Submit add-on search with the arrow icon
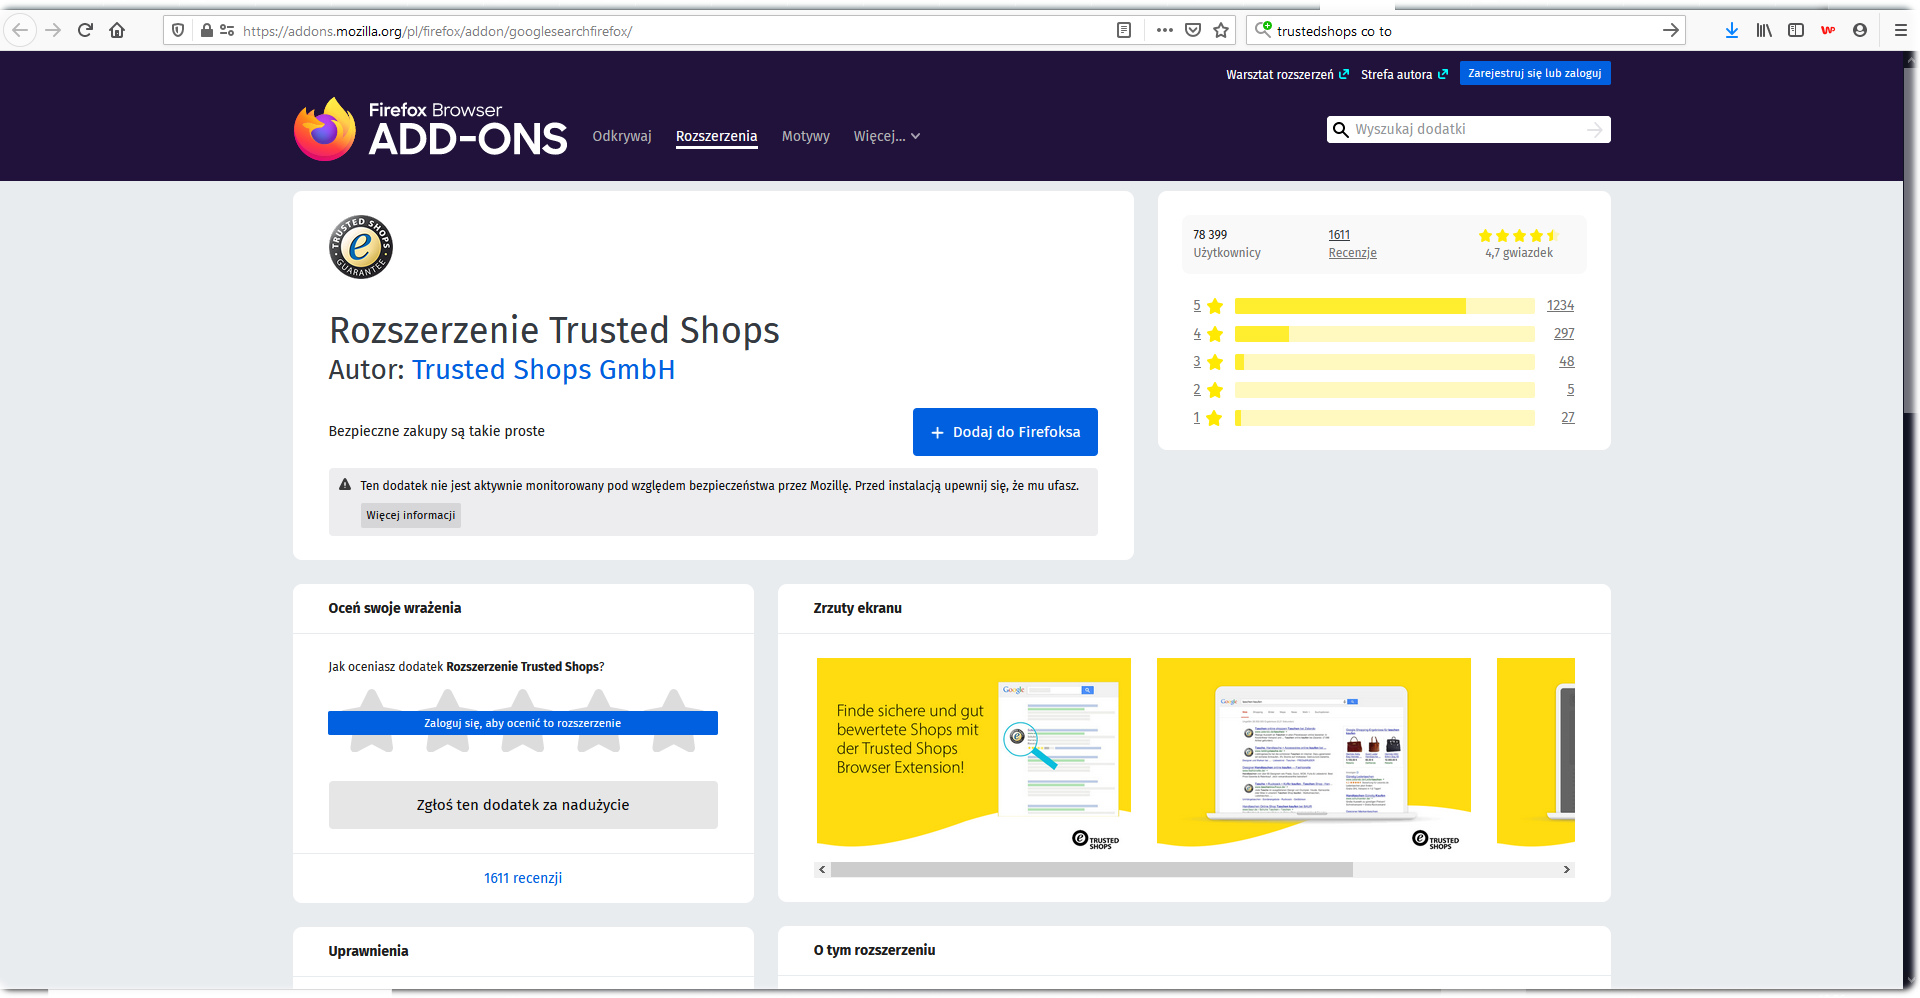1920x998 pixels. (1595, 130)
